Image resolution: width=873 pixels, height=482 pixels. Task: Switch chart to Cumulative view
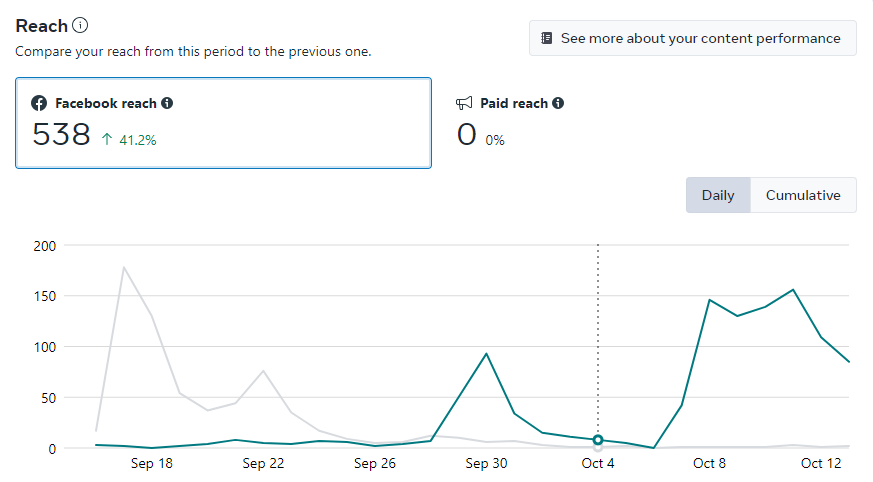803,195
